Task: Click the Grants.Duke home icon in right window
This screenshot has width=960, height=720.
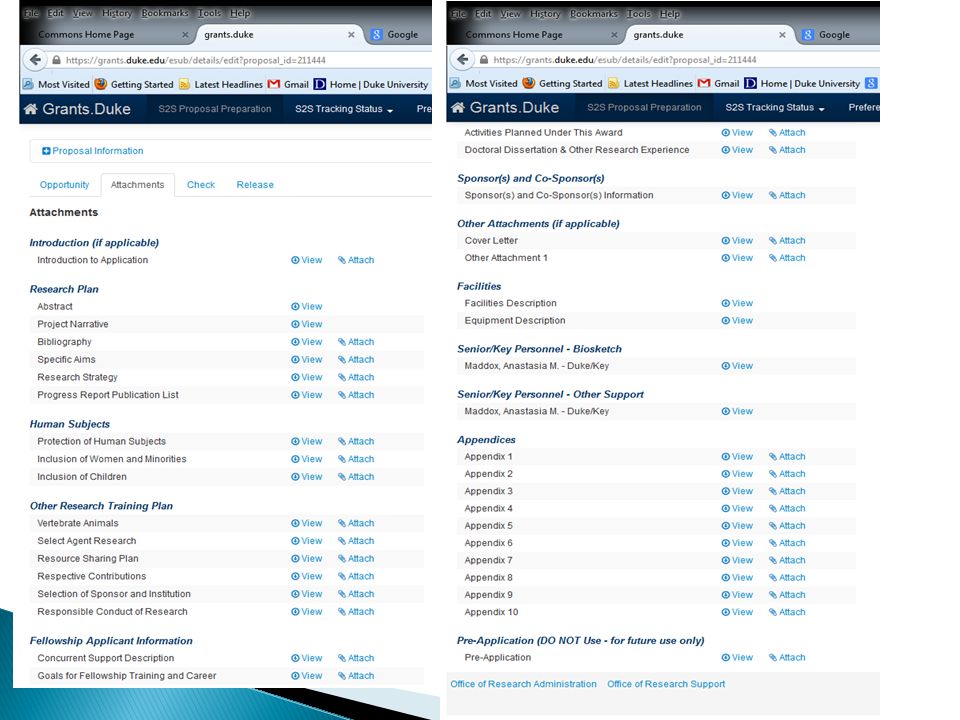Action: tap(457, 108)
